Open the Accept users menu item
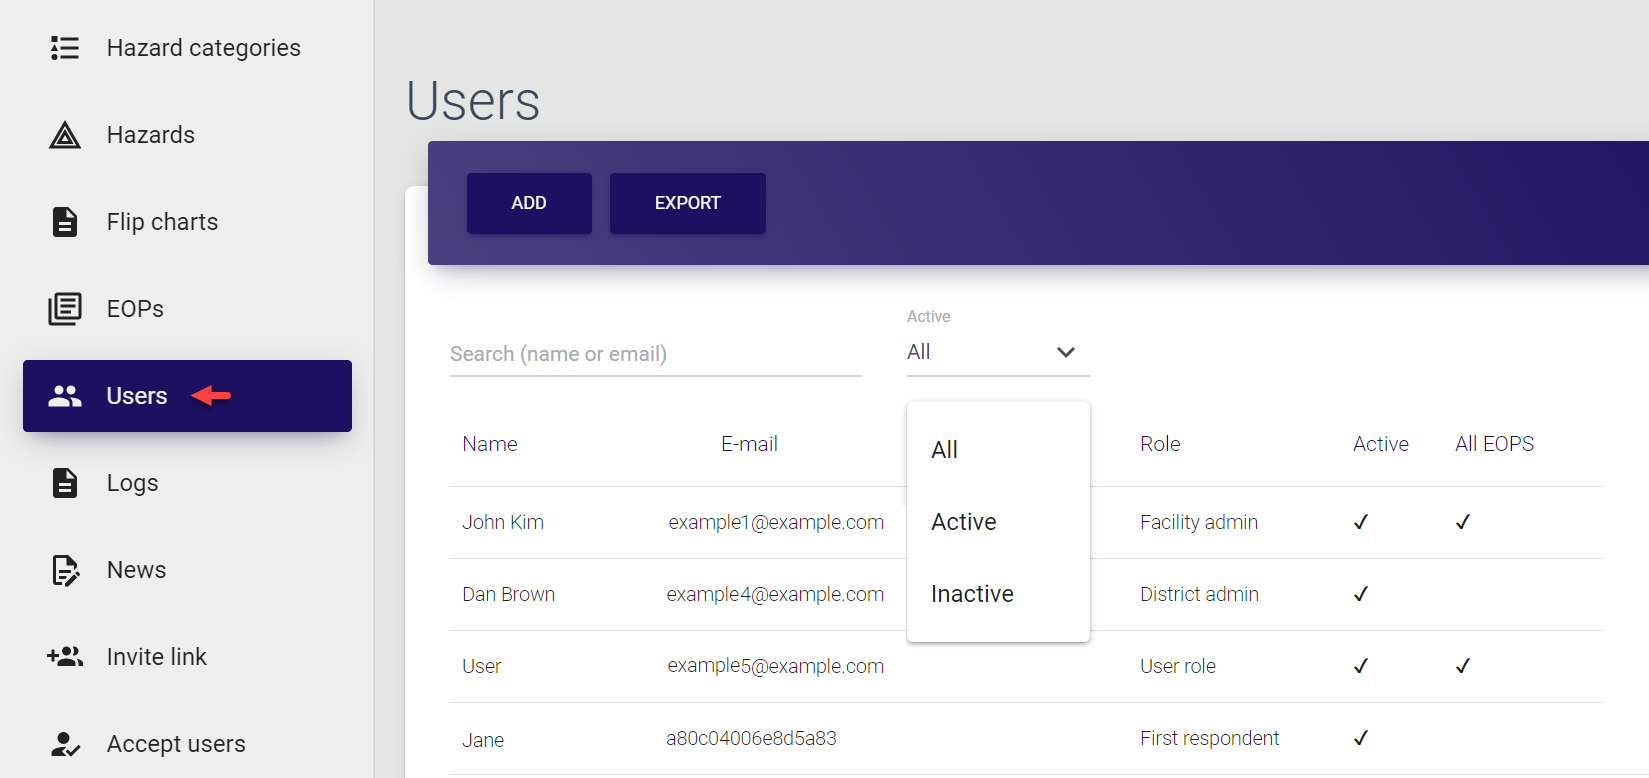 [176, 744]
